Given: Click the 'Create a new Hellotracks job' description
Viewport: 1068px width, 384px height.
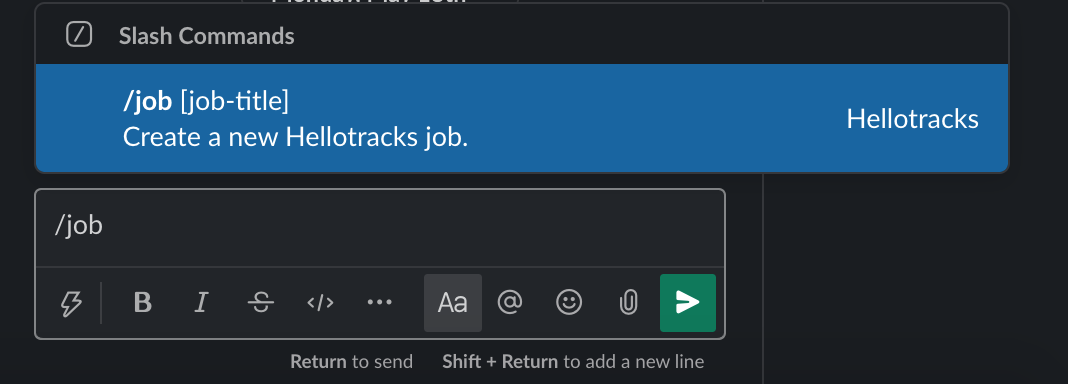Looking at the screenshot, I should point(296,137).
